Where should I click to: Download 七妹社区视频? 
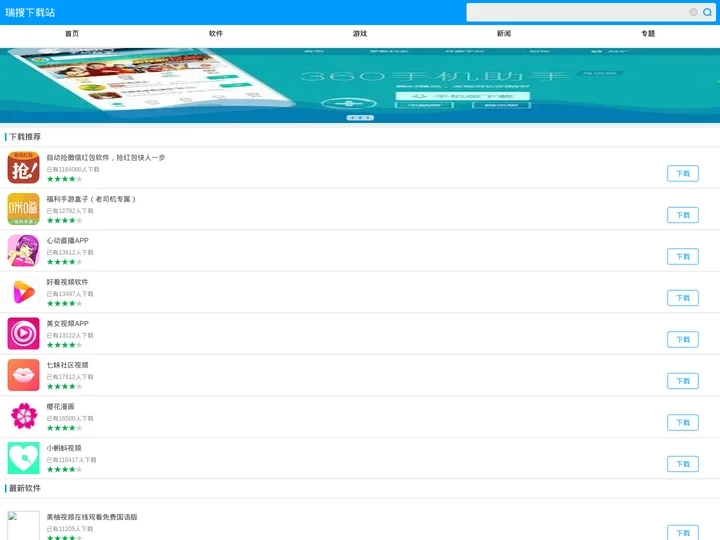click(683, 381)
